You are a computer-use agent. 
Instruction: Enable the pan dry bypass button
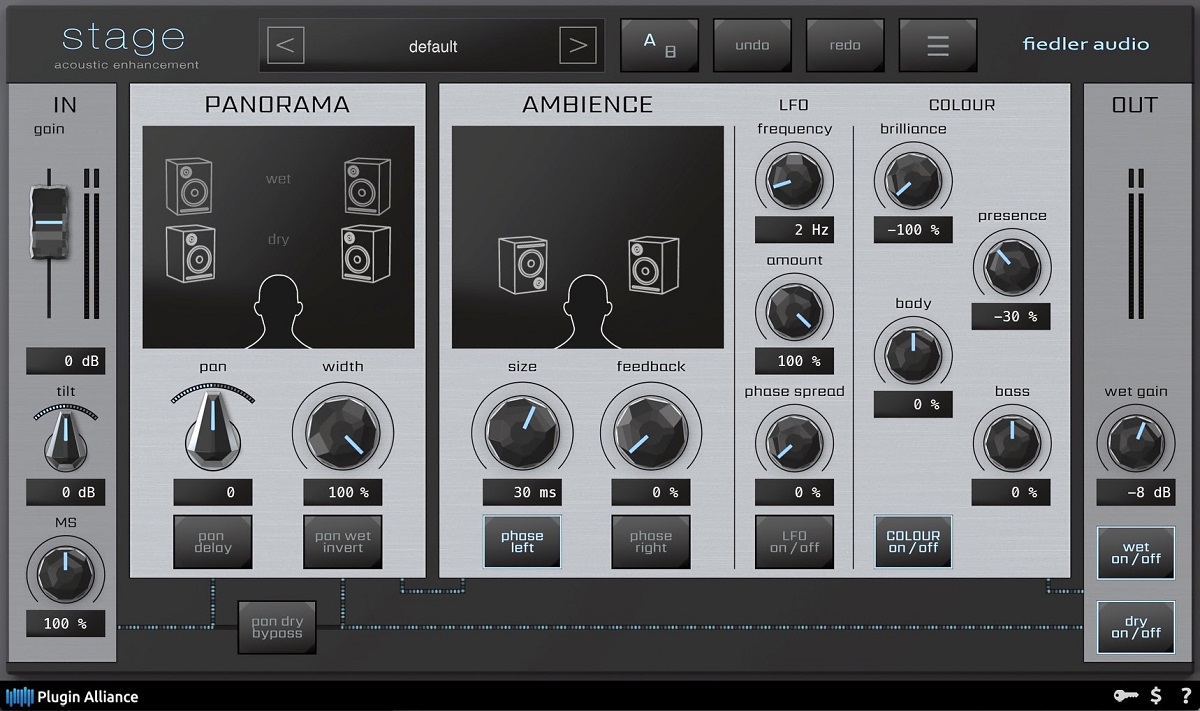(277, 627)
